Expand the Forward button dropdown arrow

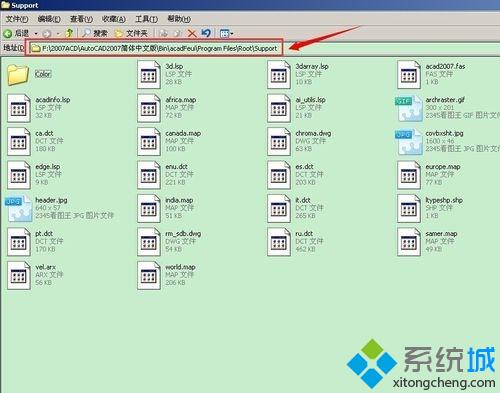point(58,33)
